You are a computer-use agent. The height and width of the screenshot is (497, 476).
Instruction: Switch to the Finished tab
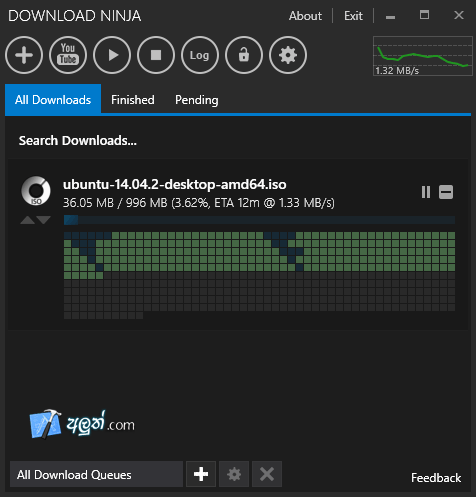point(133,100)
